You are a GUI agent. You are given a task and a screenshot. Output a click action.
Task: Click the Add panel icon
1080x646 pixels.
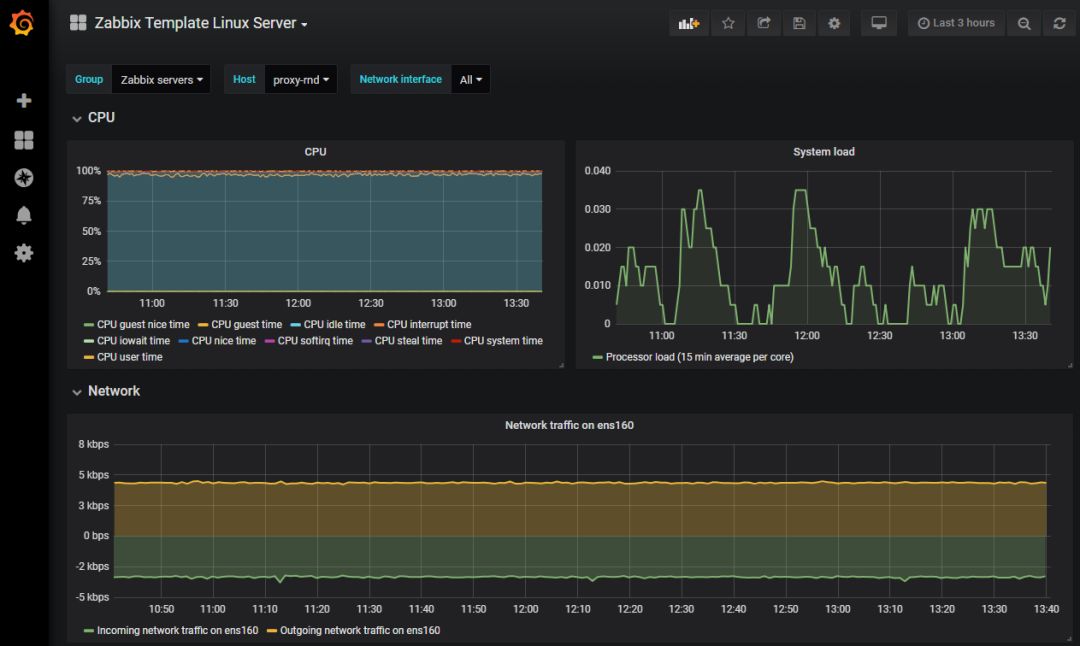click(689, 23)
